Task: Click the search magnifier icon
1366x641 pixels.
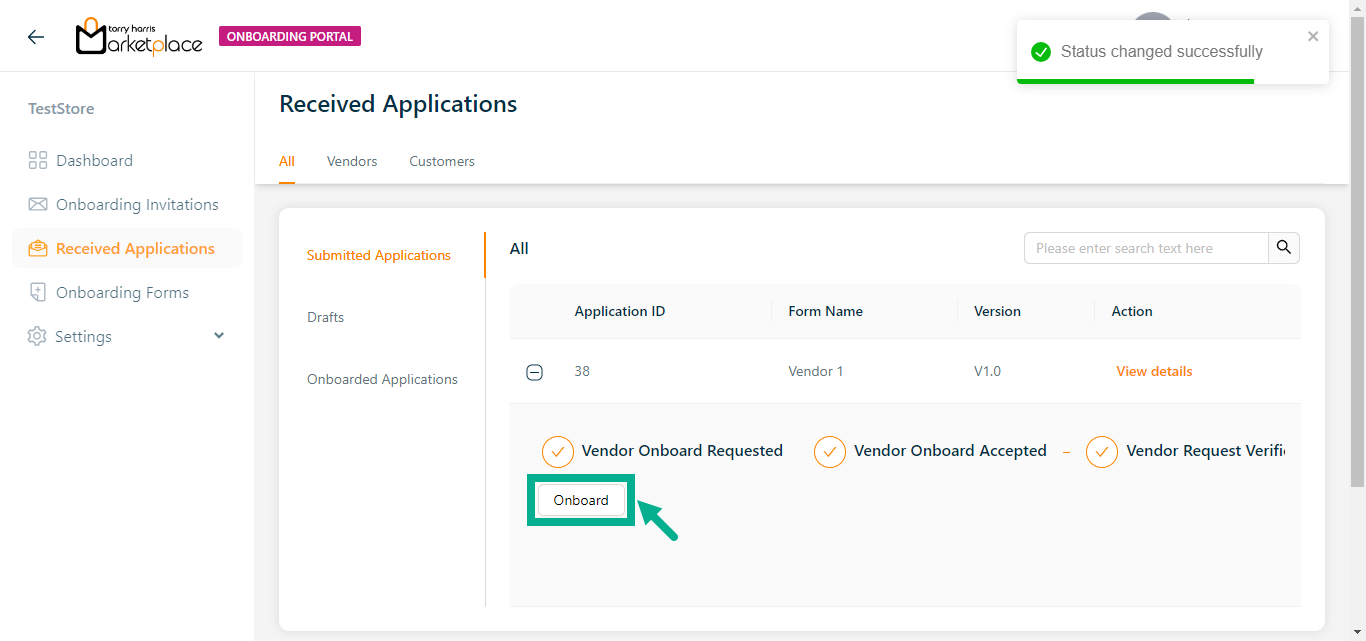Action: tap(1284, 248)
